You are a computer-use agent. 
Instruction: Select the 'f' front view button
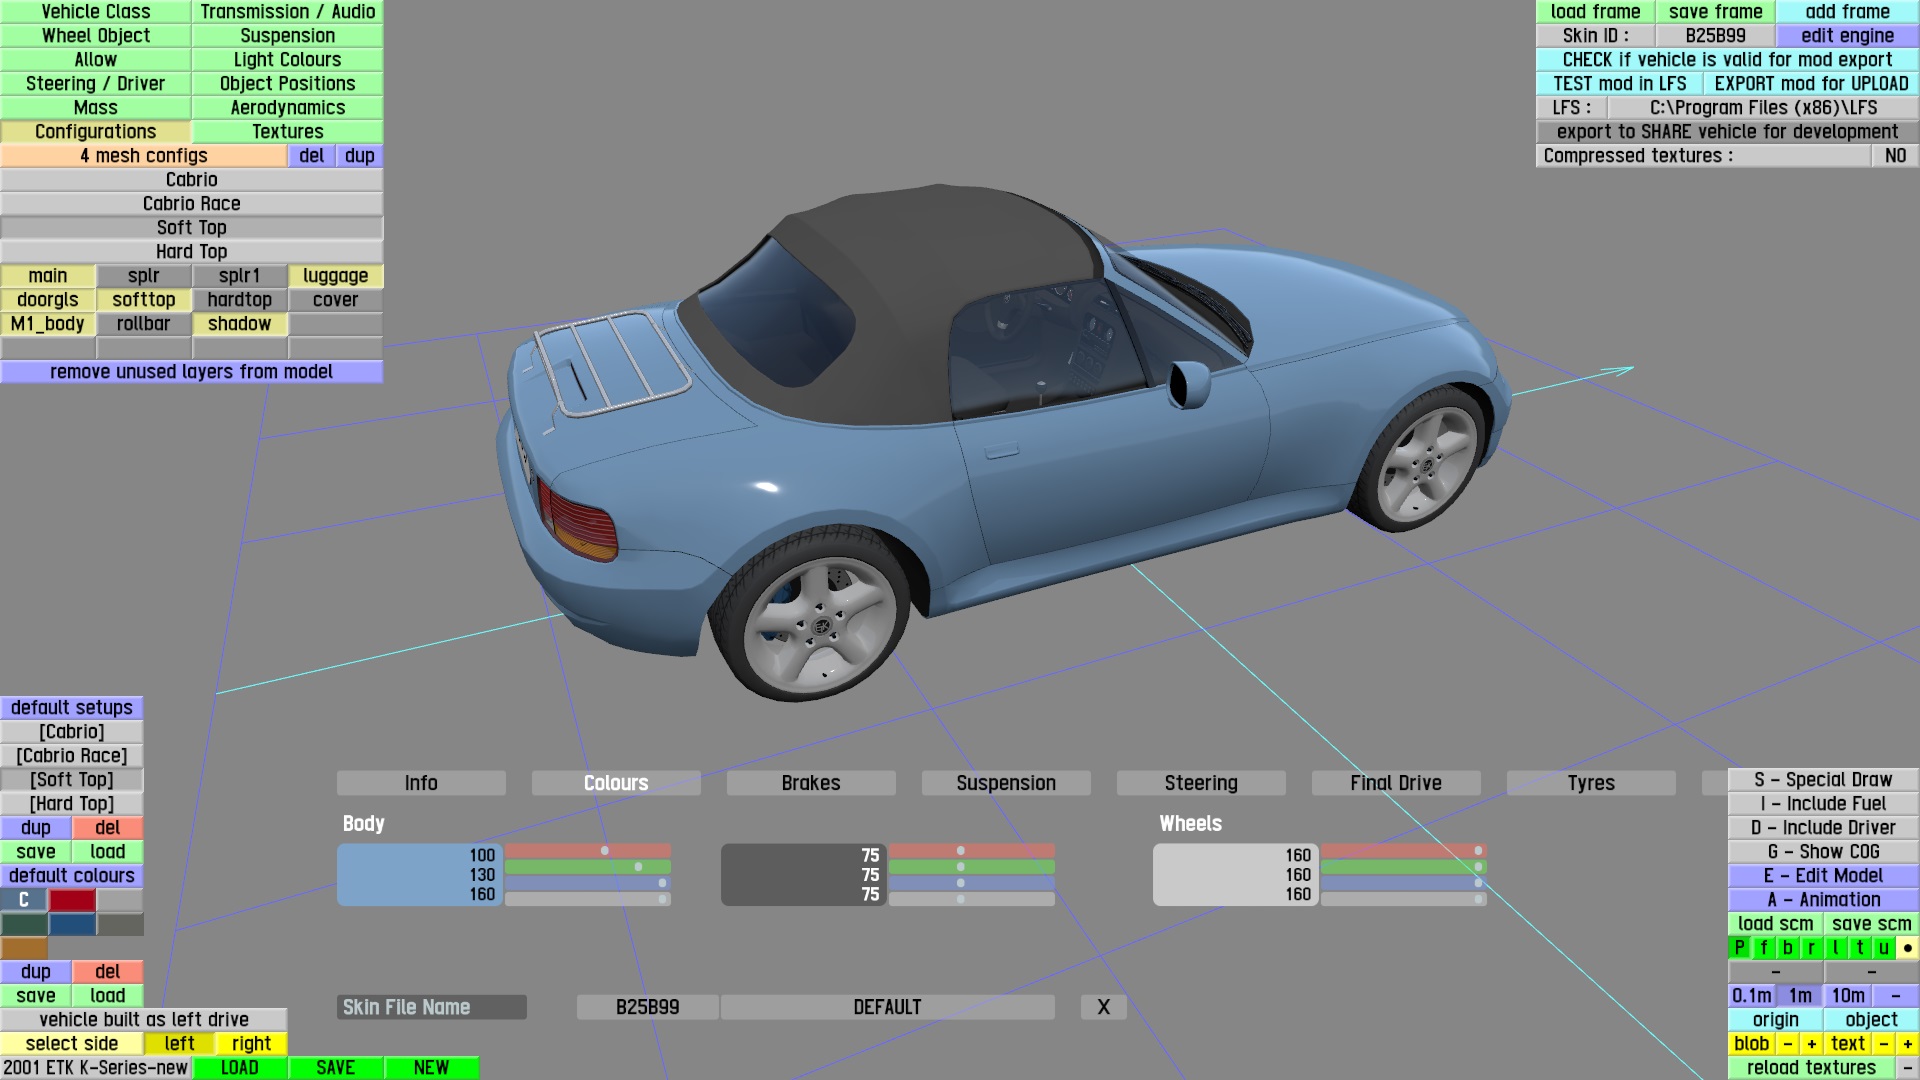pyautogui.click(x=1763, y=948)
